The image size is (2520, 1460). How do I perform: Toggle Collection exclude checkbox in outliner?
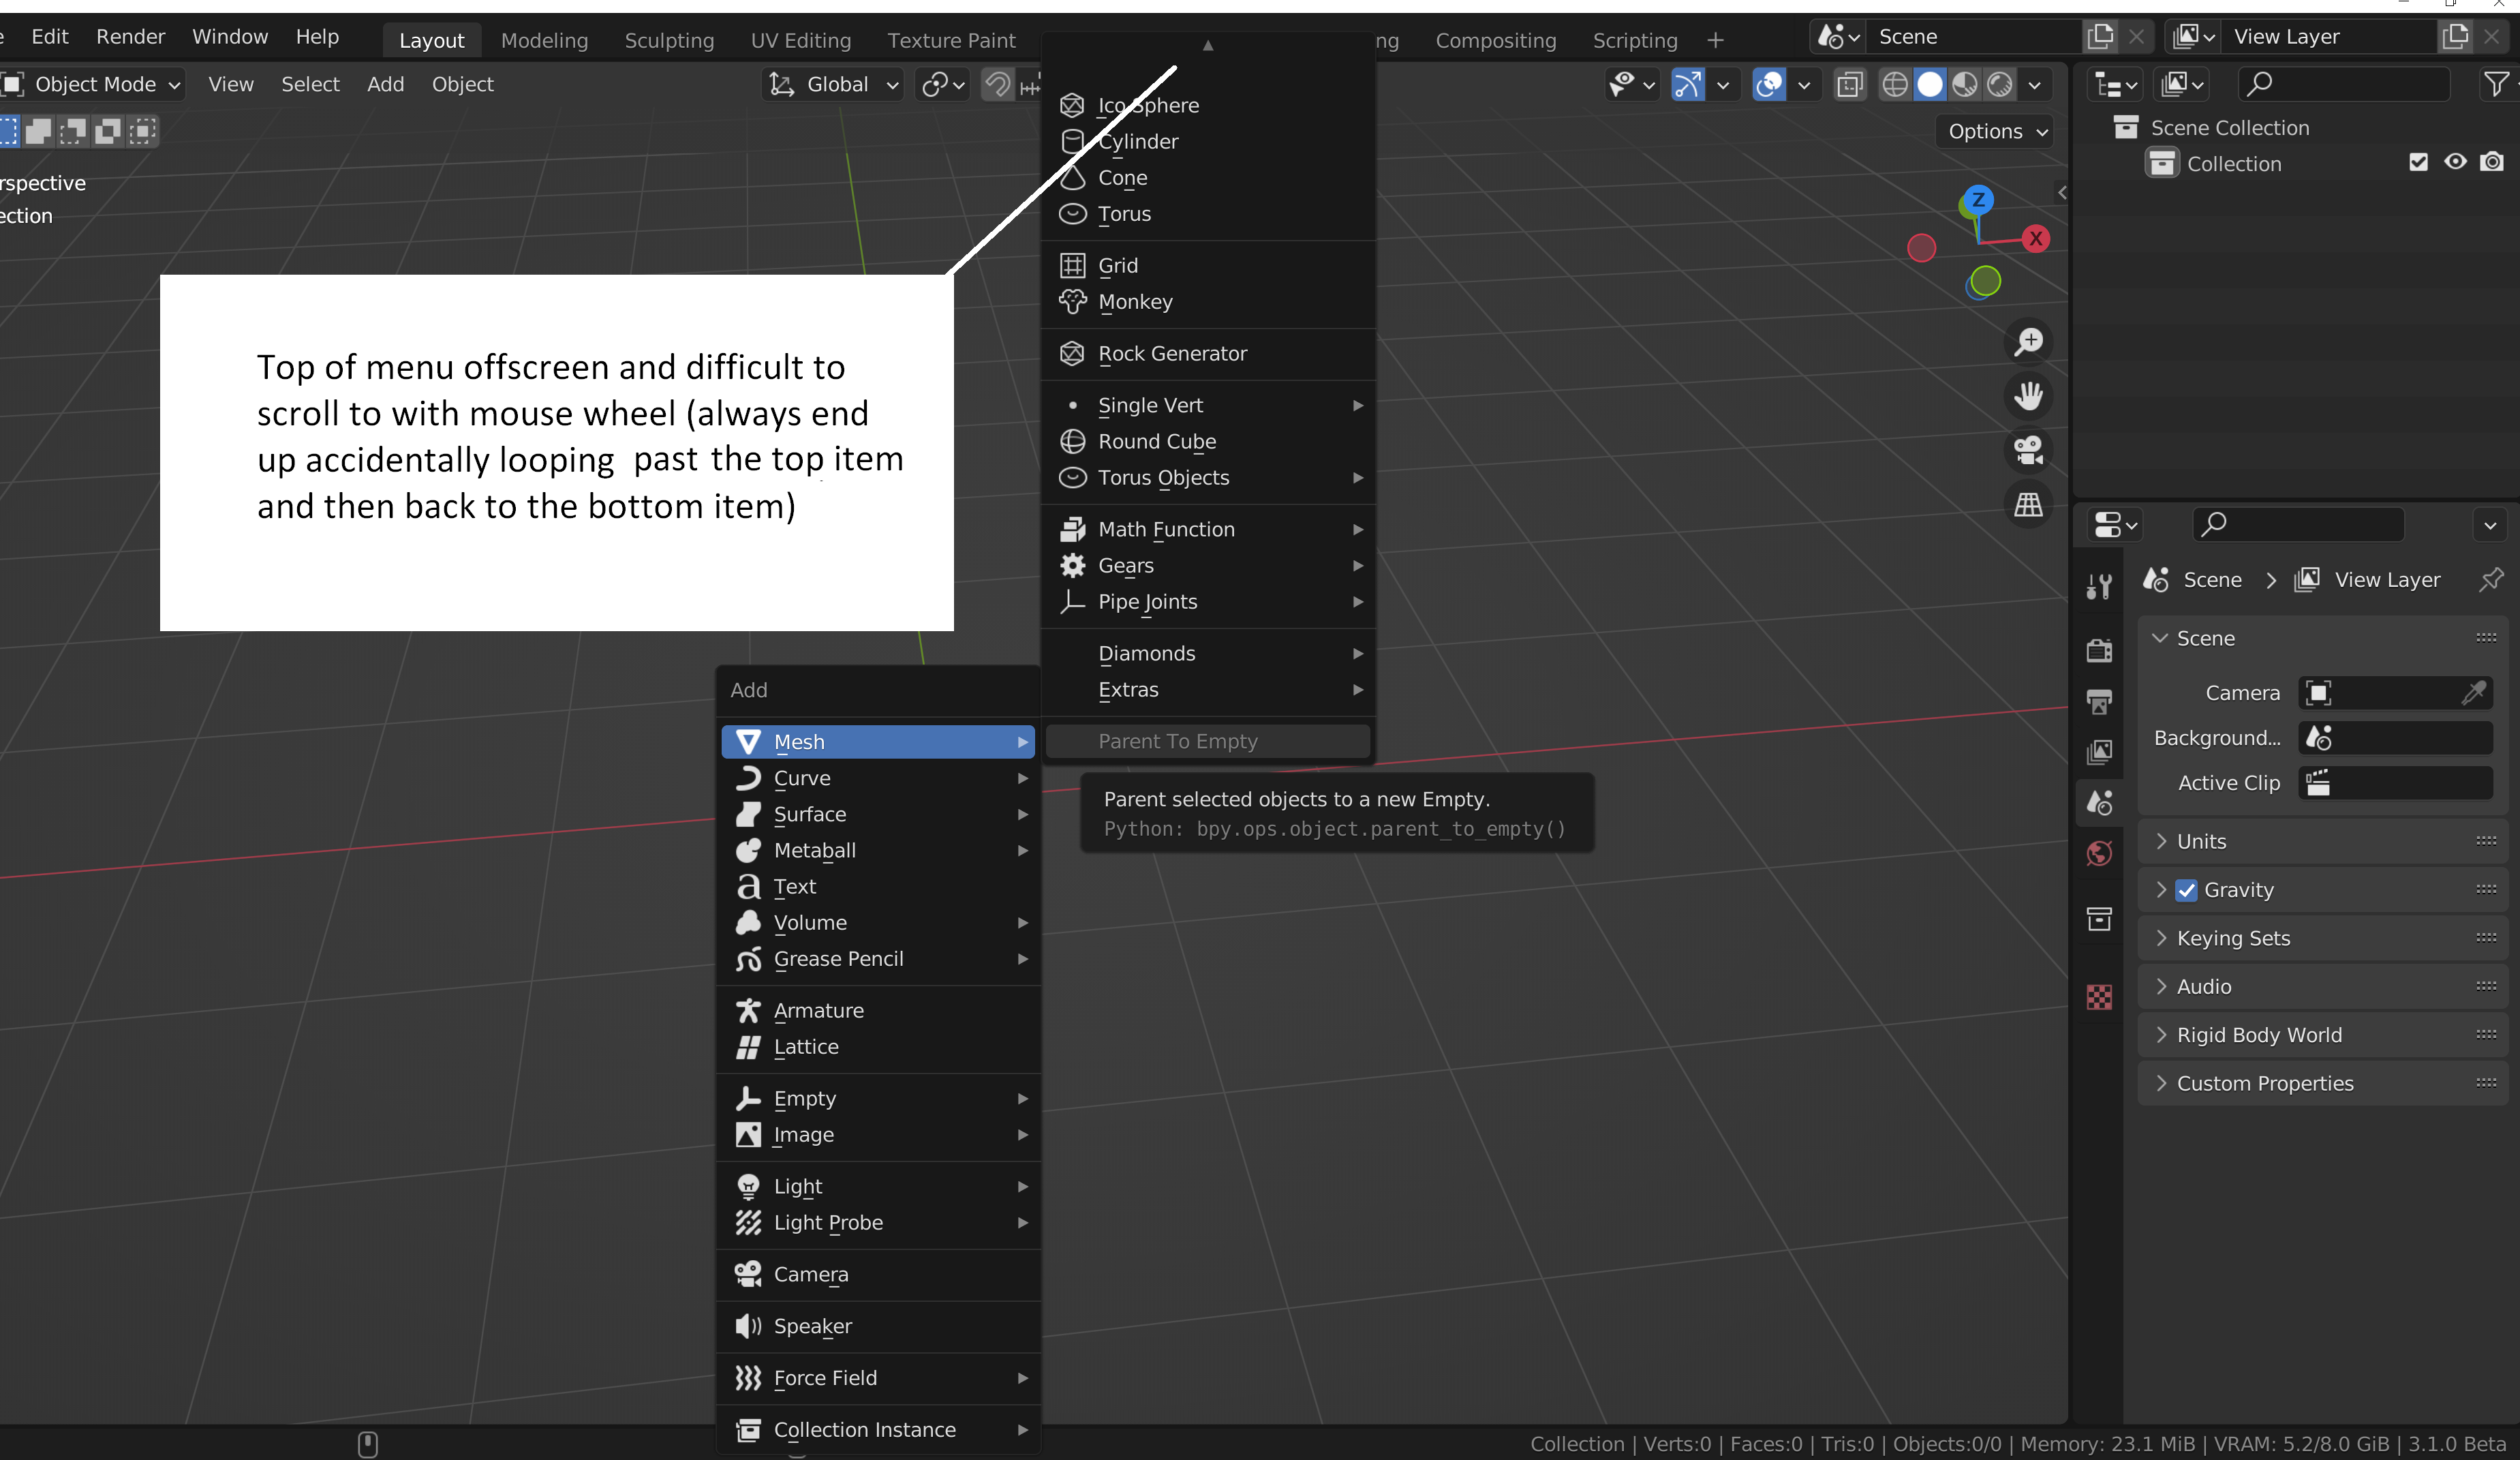click(x=2418, y=162)
